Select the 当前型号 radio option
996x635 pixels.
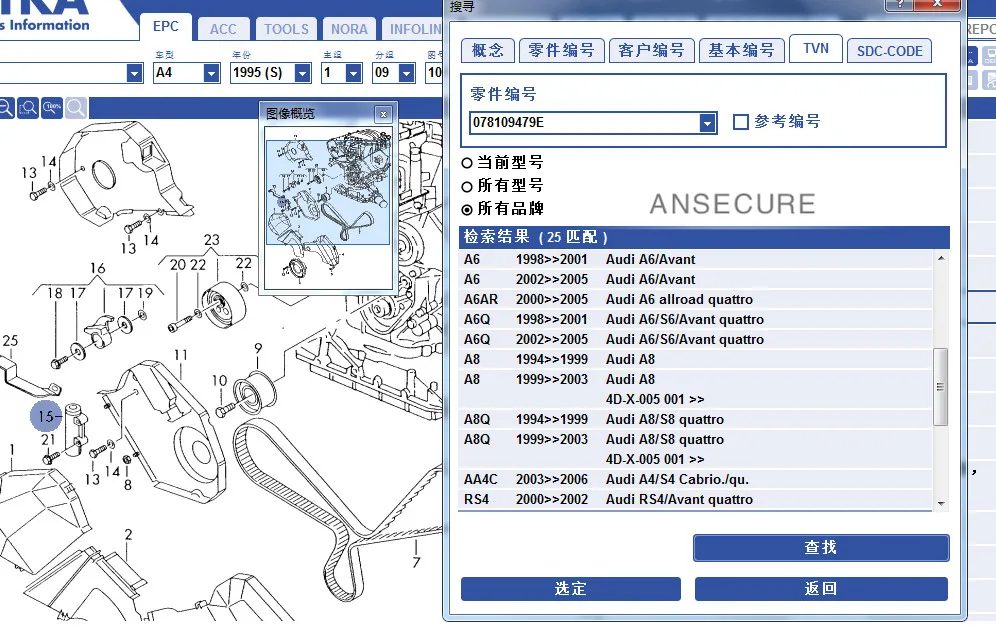(467, 163)
